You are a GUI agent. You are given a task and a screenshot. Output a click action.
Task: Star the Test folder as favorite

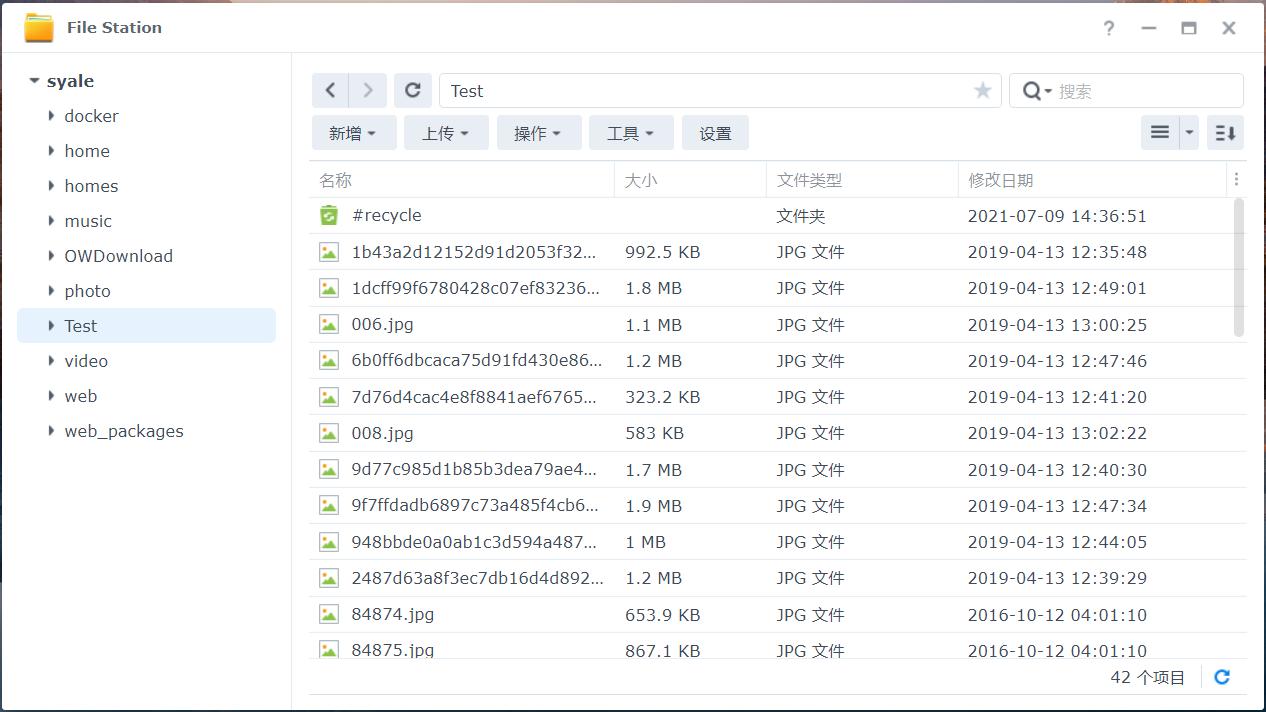point(982,90)
